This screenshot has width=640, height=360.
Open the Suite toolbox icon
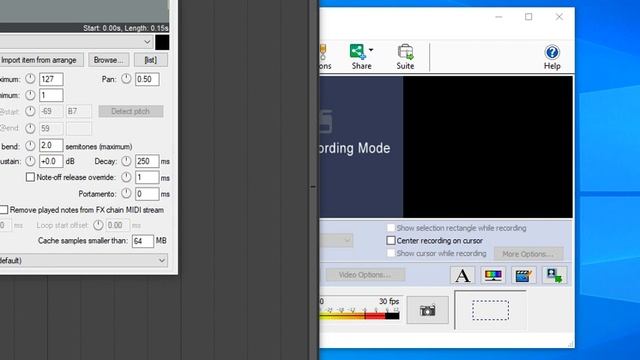405,52
